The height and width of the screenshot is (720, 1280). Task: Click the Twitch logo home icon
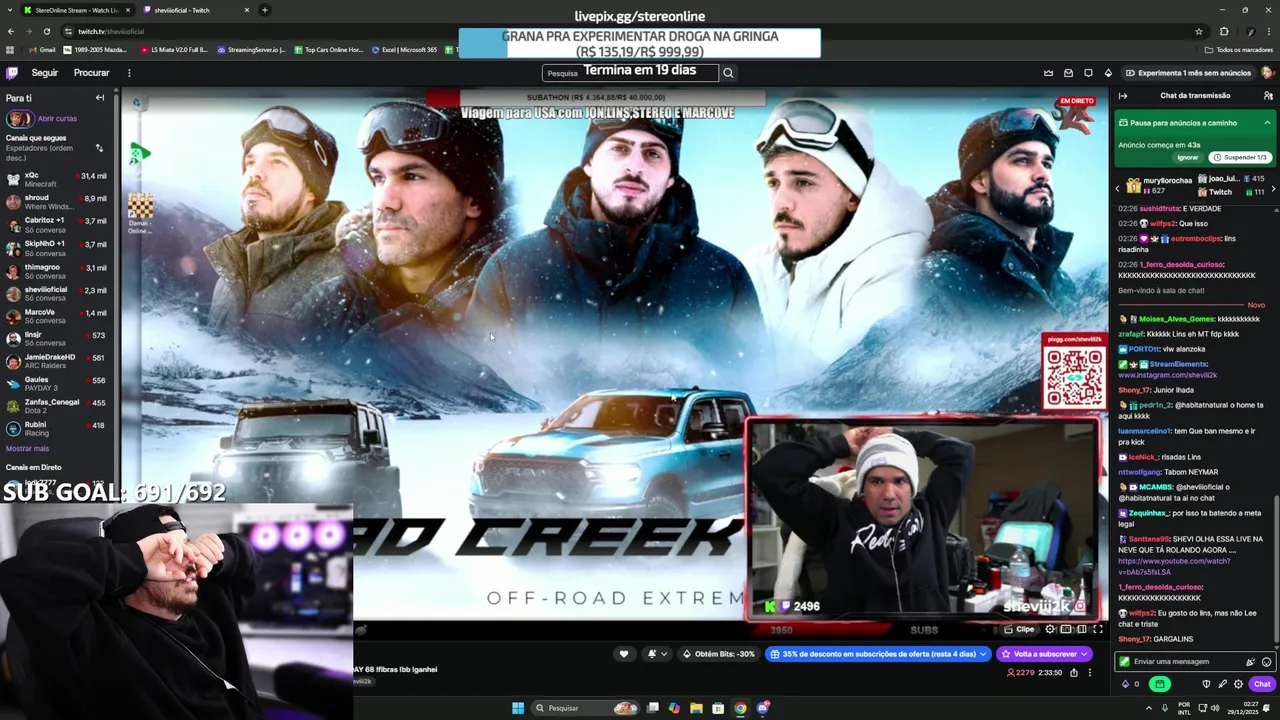tap(12, 73)
